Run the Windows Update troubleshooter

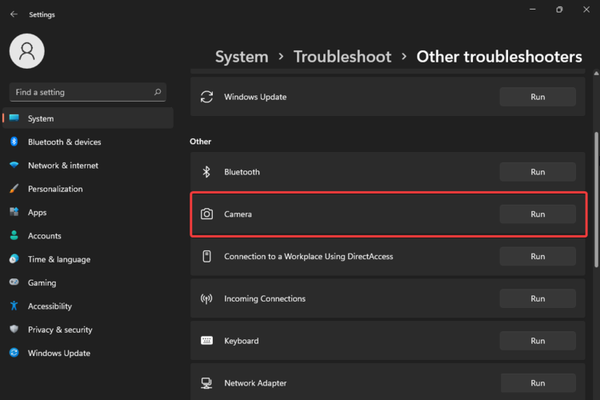[537, 97]
